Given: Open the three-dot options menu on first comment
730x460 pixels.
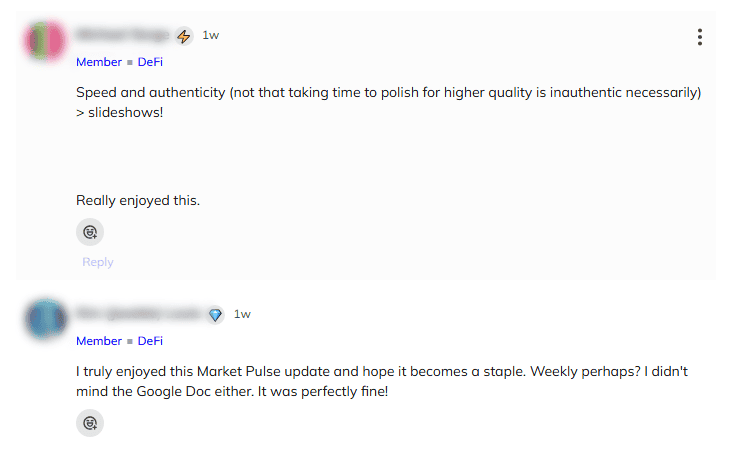Looking at the screenshot, I should pyautogui.click(x=699, y=37).
